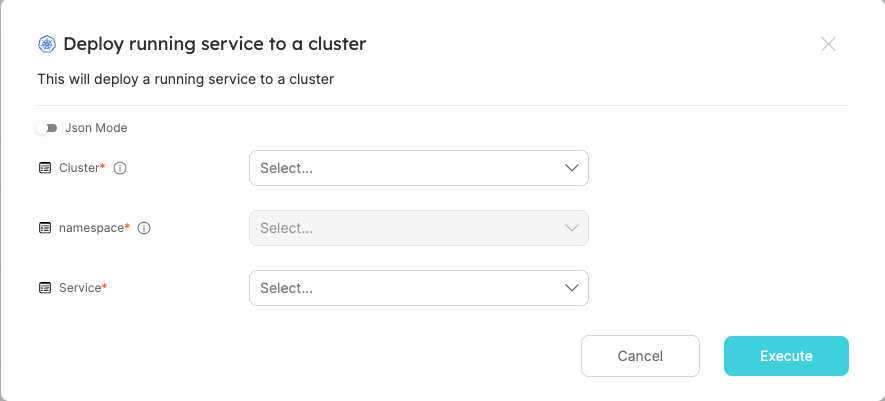885x401 pixels.
Task: Click the Service field label
Action: coord(81,288)
